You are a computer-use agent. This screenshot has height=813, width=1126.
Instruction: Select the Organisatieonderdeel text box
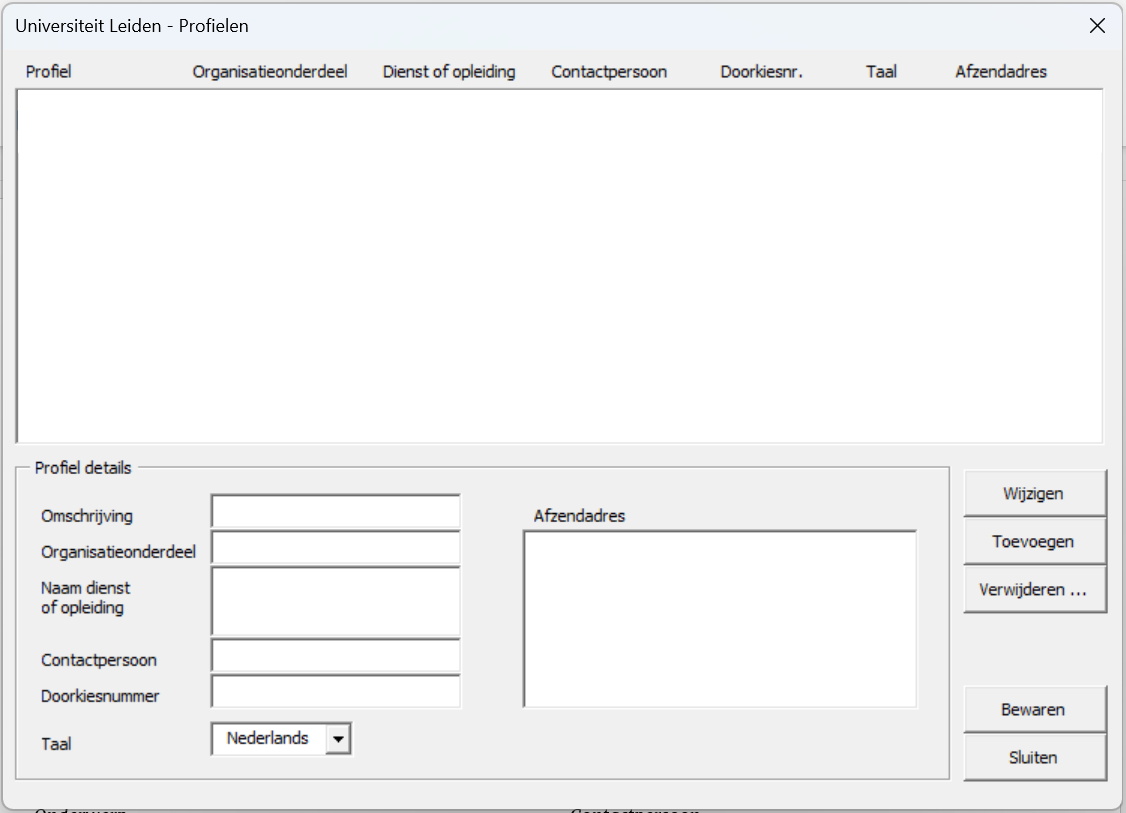tap(335, 547)
